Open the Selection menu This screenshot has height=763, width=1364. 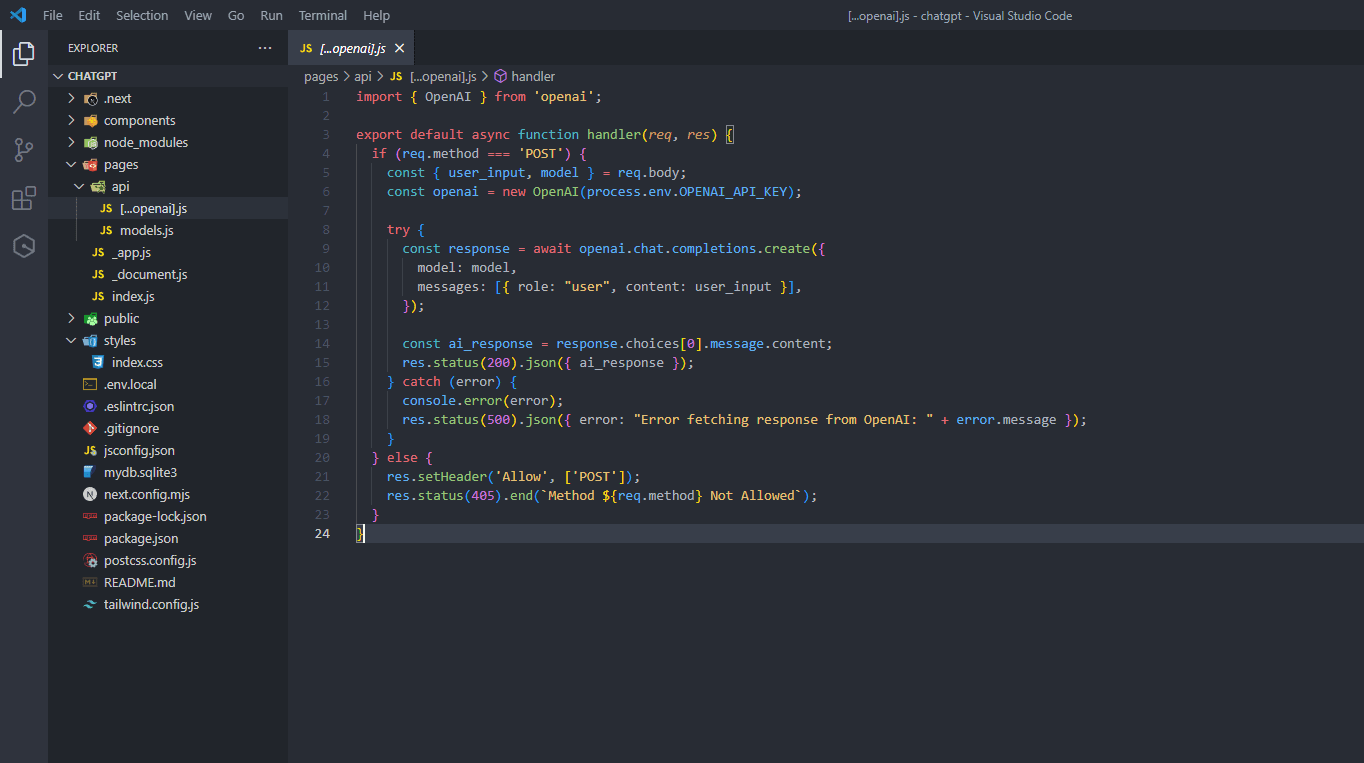tap(142, 15)
